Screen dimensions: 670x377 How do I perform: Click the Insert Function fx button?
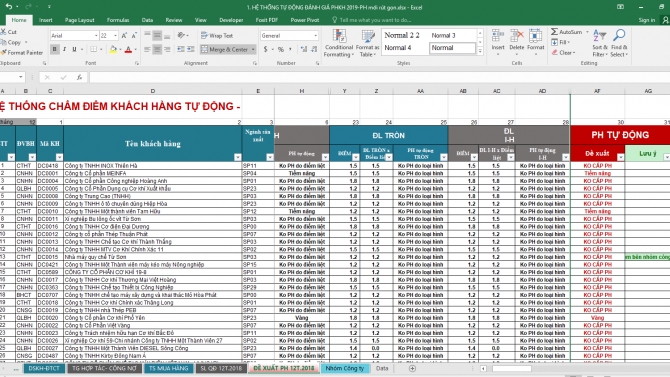(79, 77)
